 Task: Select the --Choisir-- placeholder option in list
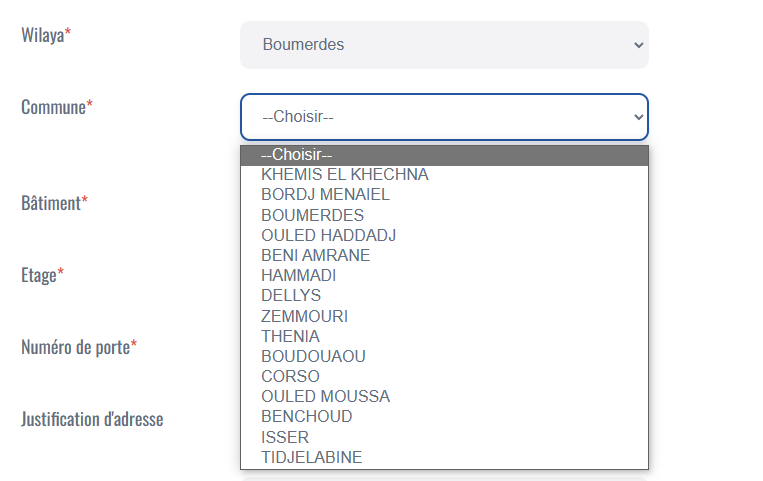pyautogui.click(x=444, y=155)
